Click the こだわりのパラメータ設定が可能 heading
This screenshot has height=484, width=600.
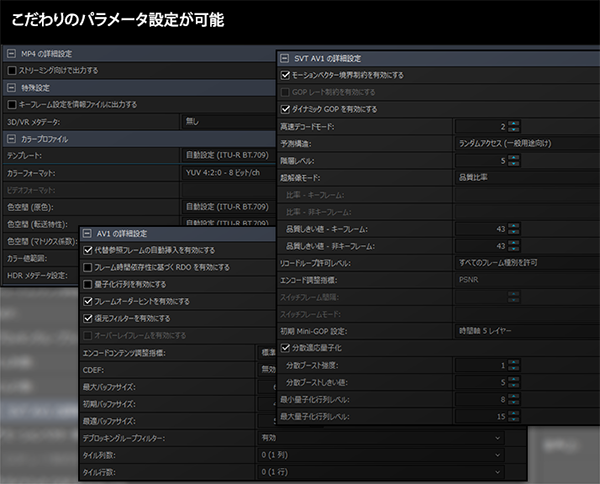[x=117, y=20]
